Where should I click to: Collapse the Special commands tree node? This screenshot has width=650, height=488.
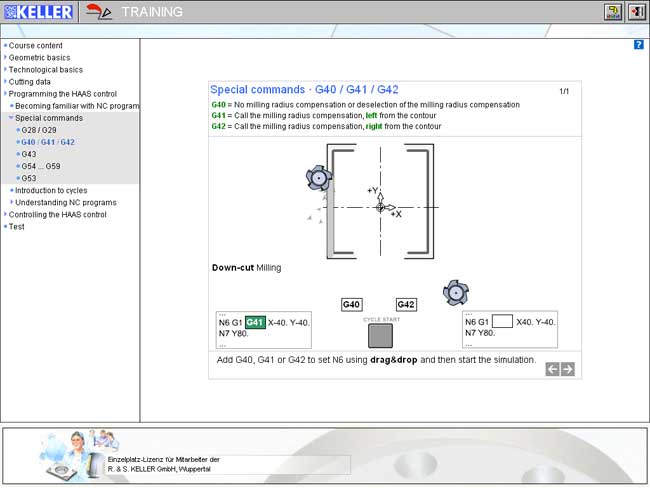coord(11,118)
